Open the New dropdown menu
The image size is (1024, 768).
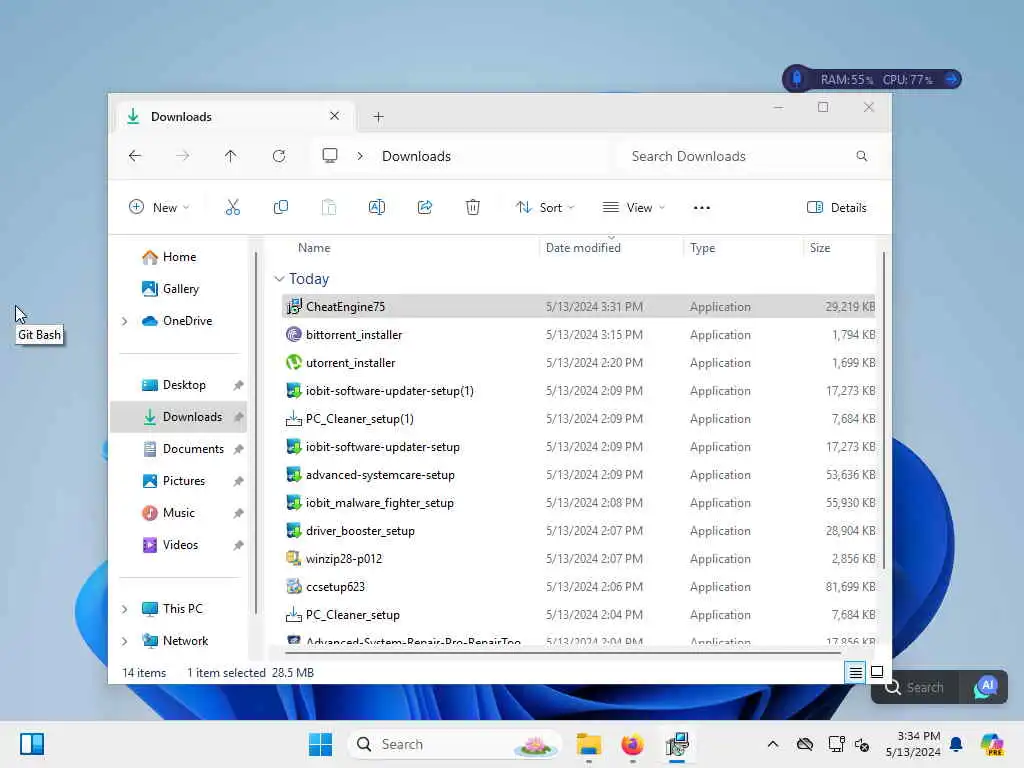(x=159, y=208)
